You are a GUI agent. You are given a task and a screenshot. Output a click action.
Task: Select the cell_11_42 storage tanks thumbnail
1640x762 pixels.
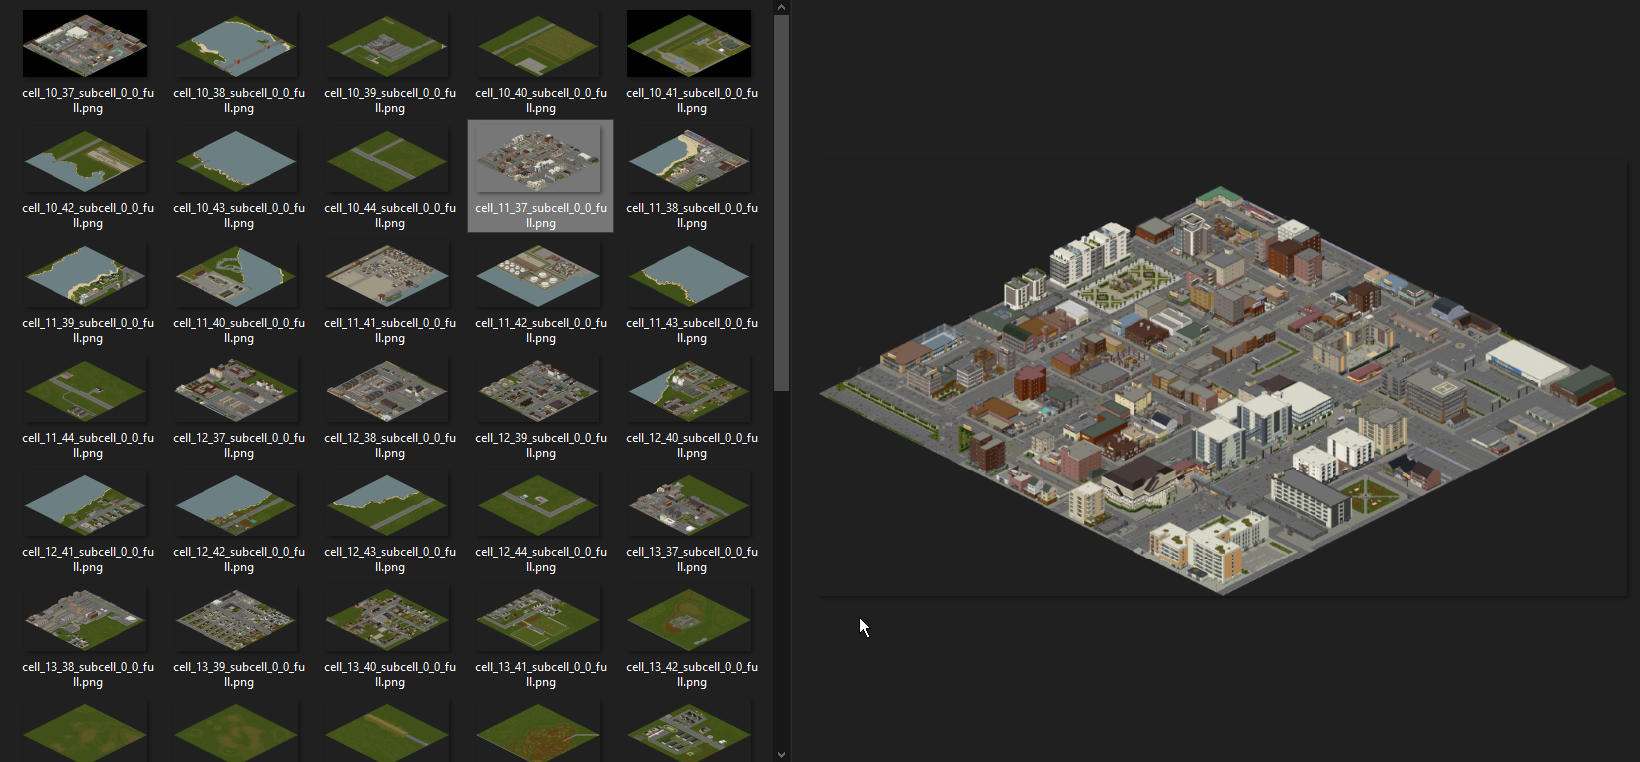pos(538,275)
